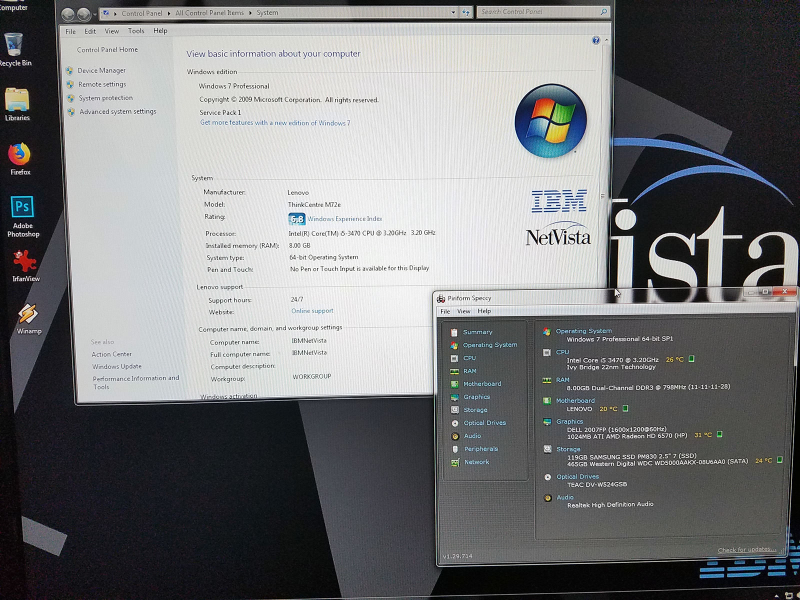The width and height of the screenshot is (800, 600).
Task: Select the RAM icon in Speccy sidebar
Action: click(x=454, y=371)
